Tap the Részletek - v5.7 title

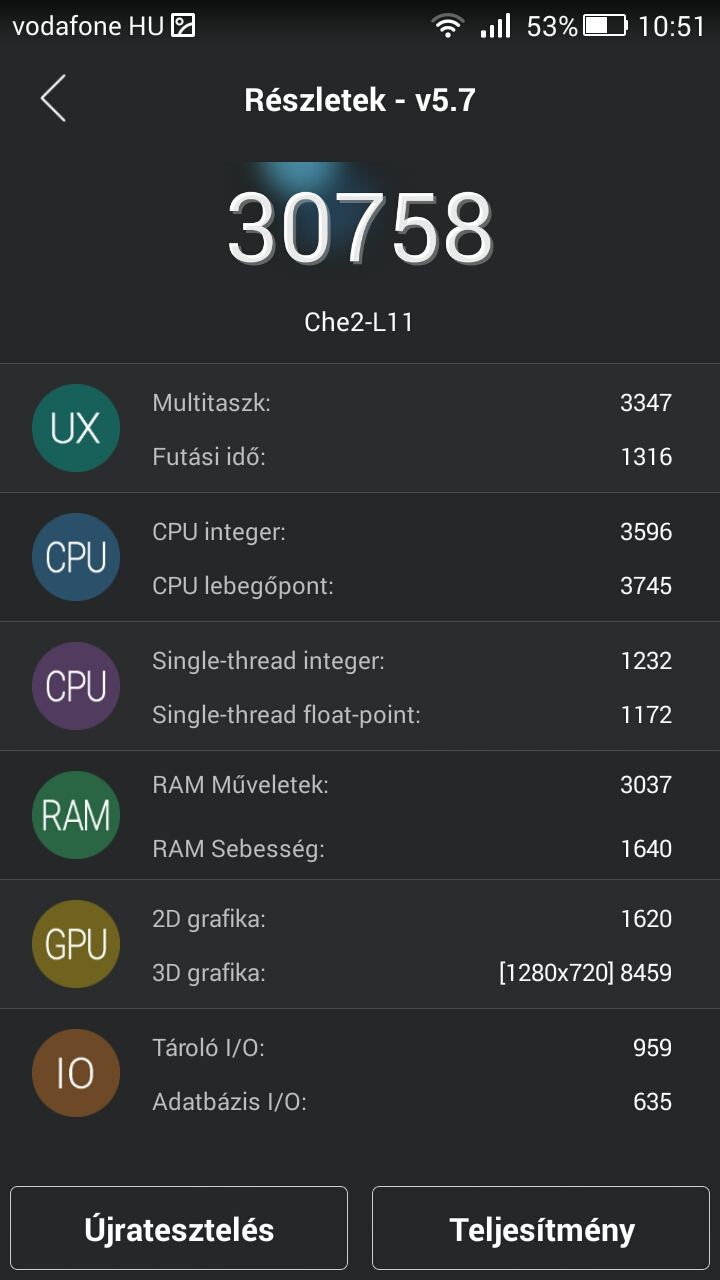point(360,100)
